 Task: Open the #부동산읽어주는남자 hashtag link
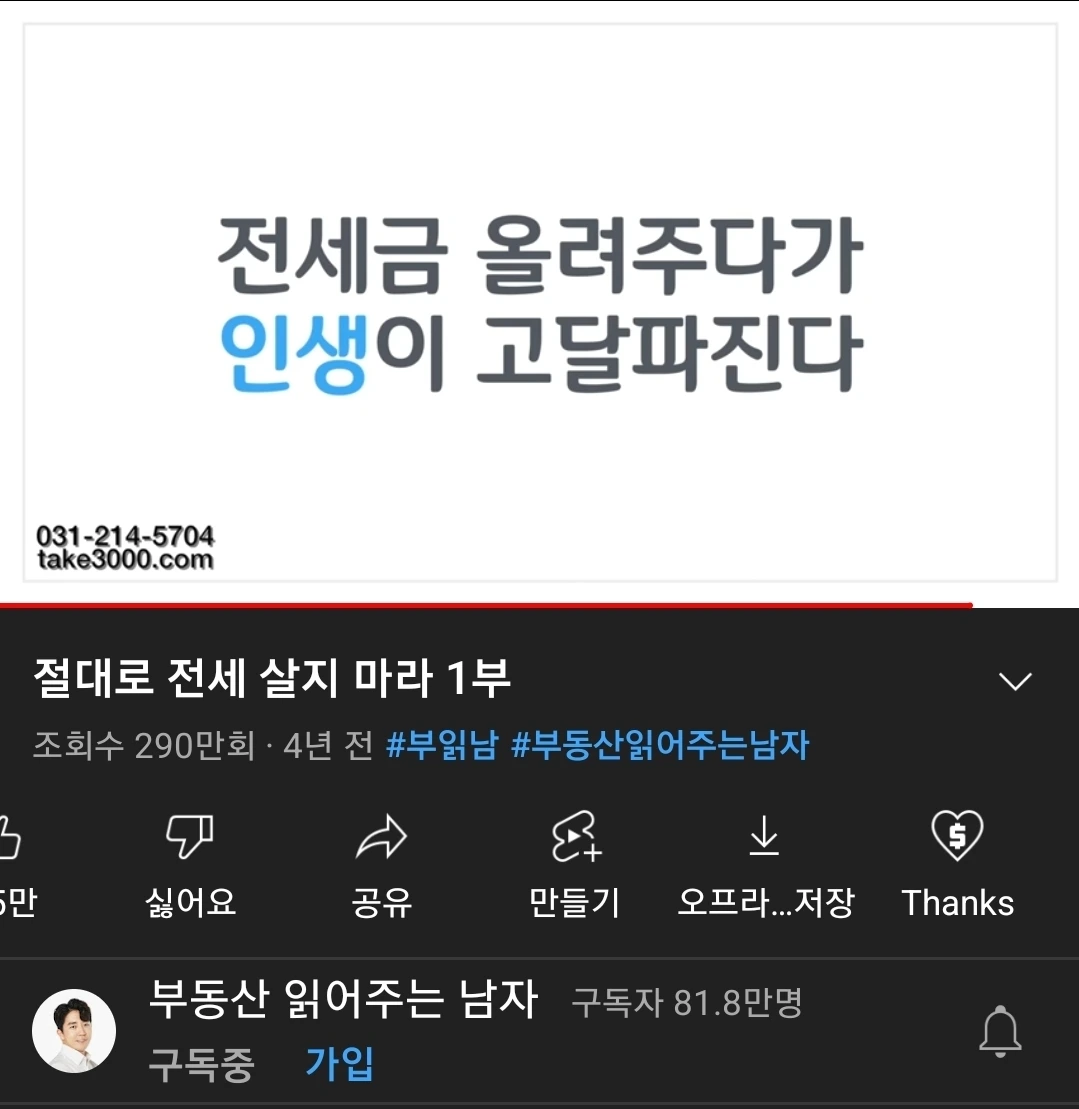(660, 745)
